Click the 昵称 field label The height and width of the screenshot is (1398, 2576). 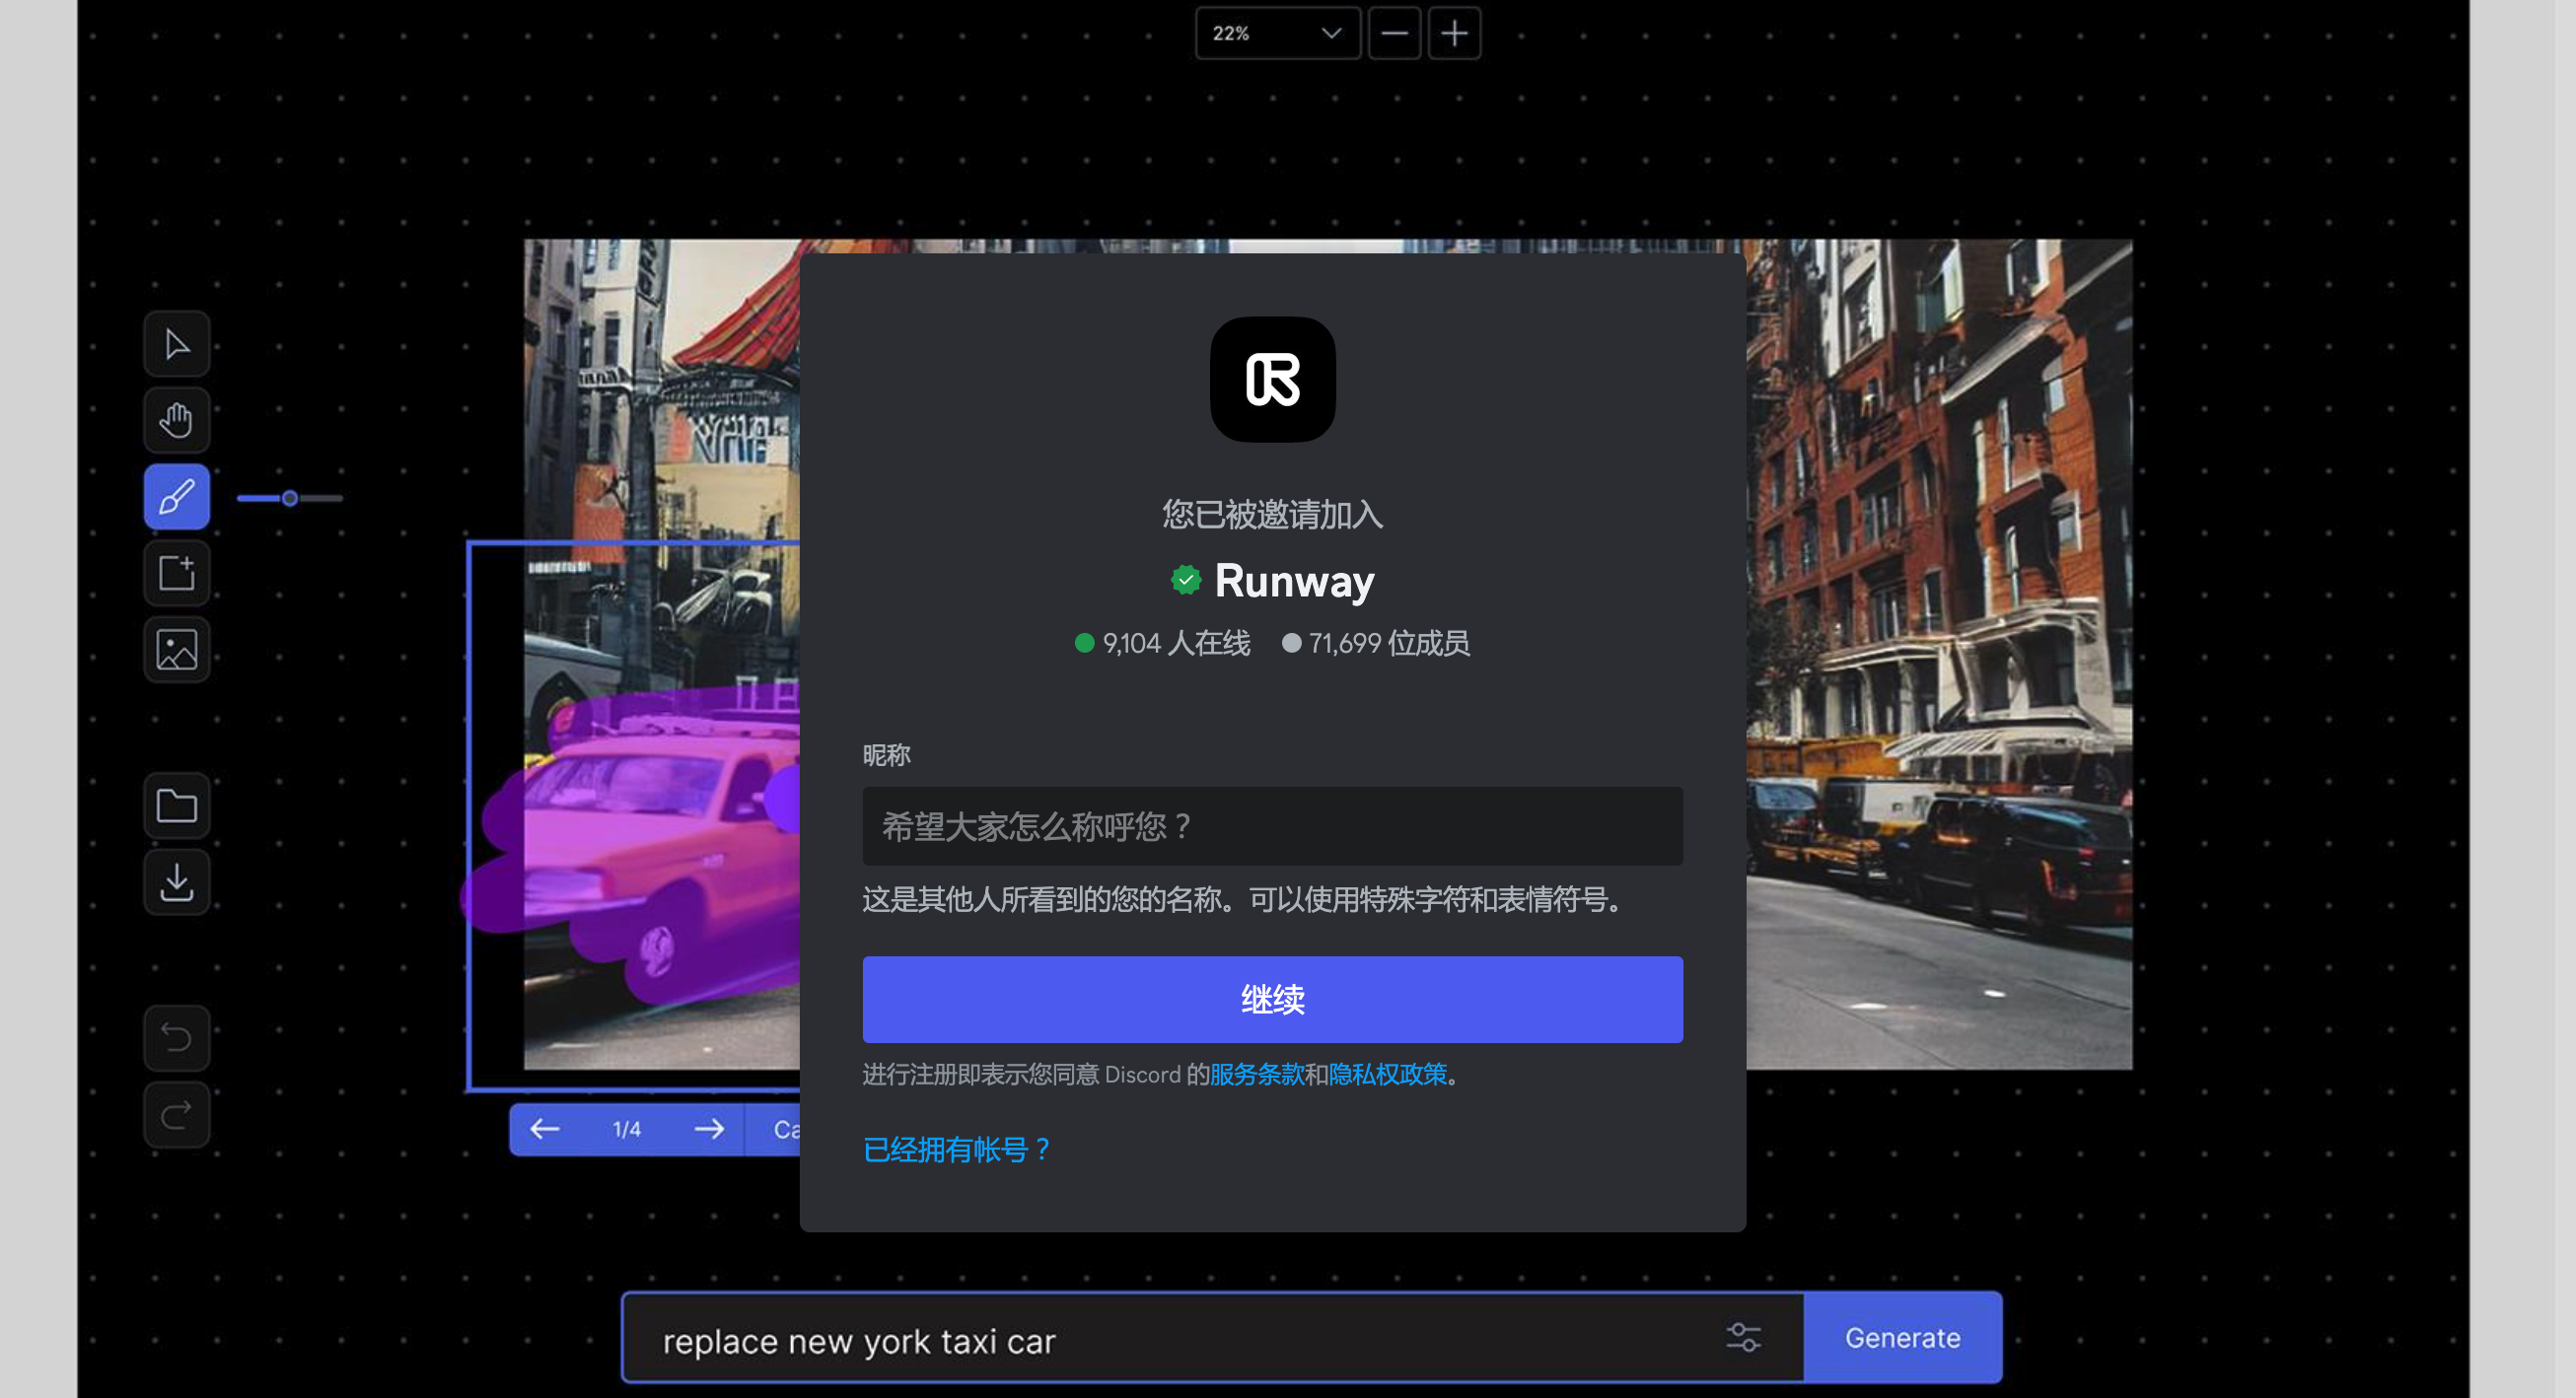(x=886, y=755)
